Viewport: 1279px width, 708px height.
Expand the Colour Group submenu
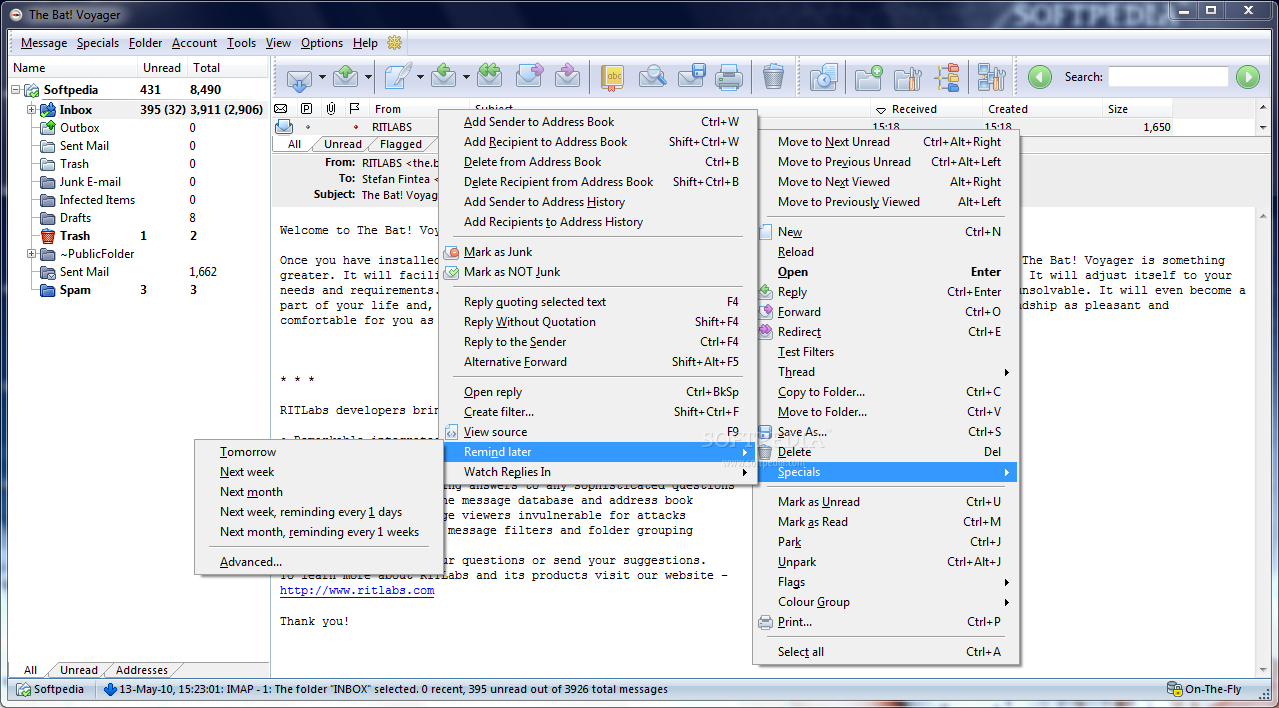pyautogui.click(x=885, y=602)
